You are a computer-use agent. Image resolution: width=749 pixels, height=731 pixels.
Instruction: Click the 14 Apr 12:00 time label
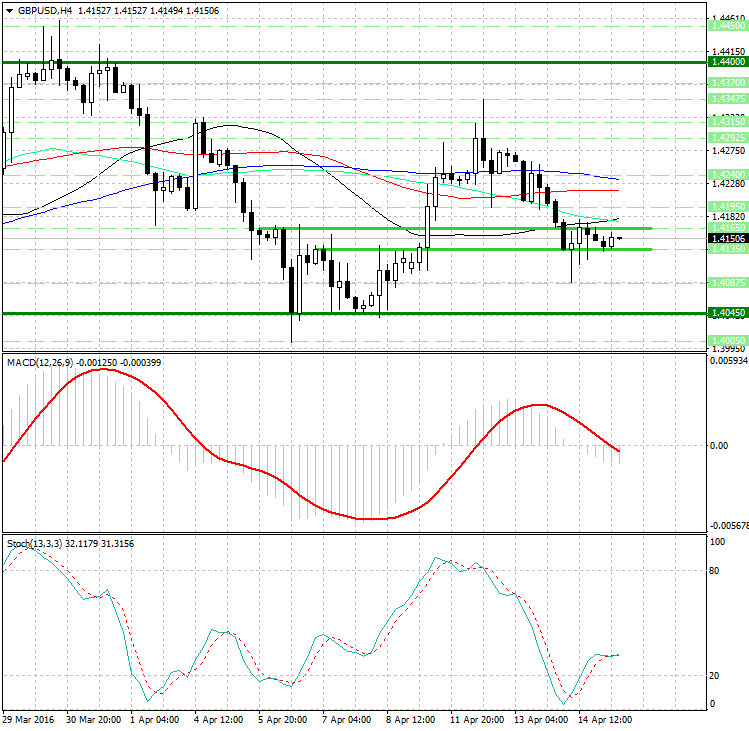(x=608, y=720)
